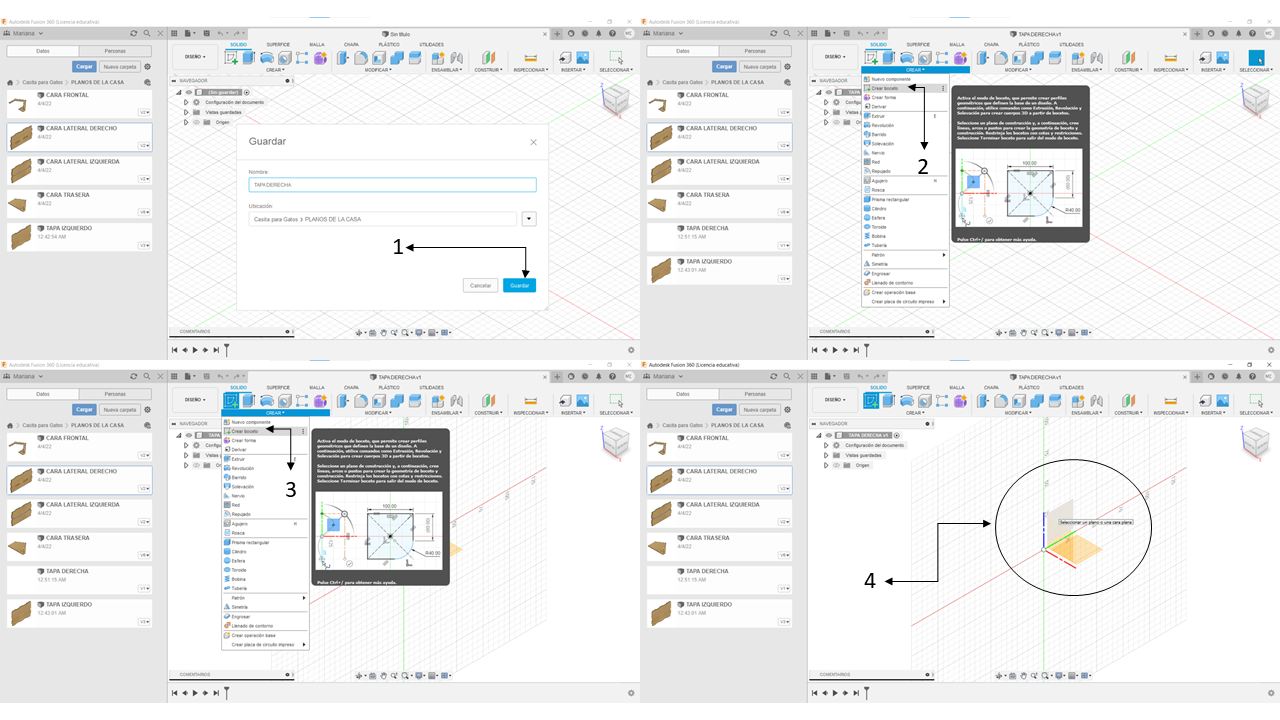Open the INSPECCIONAR dropdown in top-left screenshot
This screenshot has width=1280, height=720.
tap(531, 70)
